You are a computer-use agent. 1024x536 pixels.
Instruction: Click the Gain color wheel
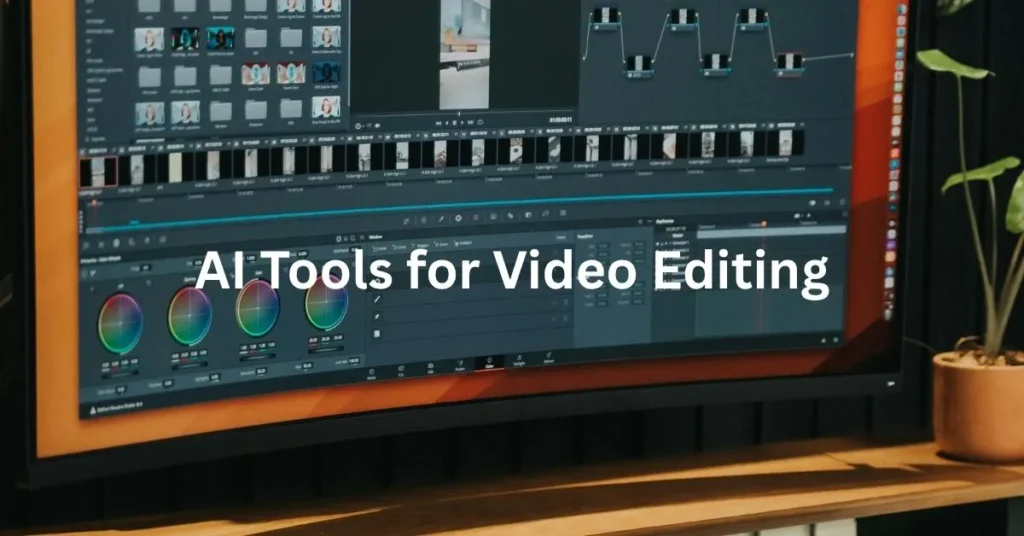click(x=258, y=307)
